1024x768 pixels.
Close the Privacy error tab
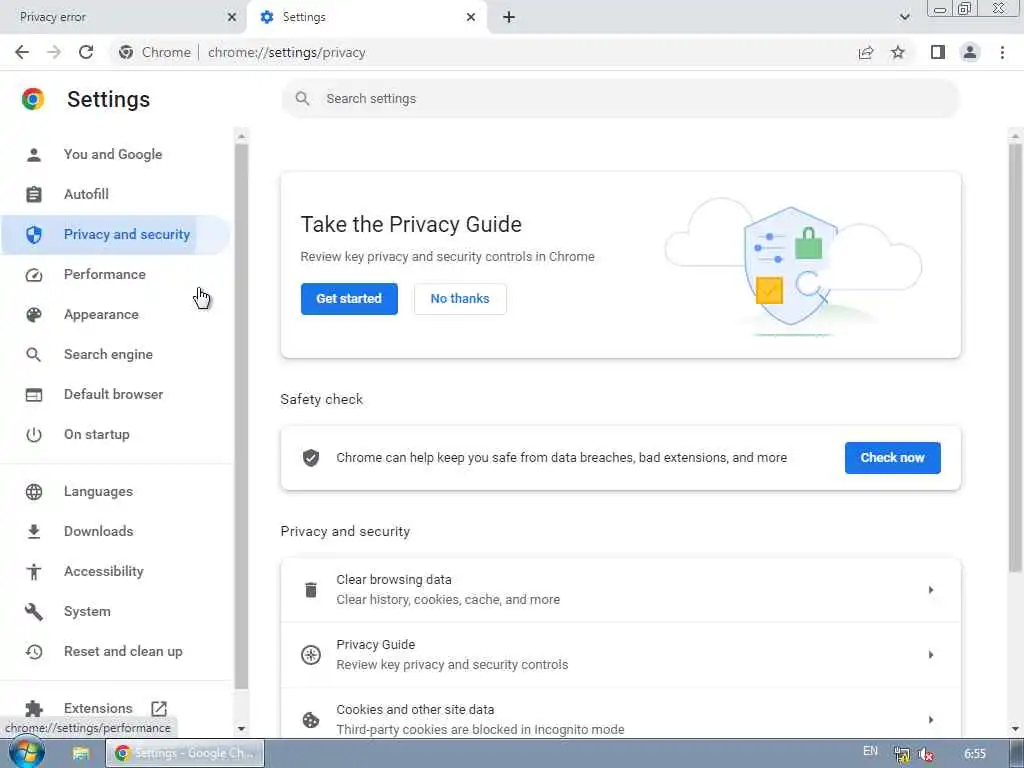(x=232, y=17)
